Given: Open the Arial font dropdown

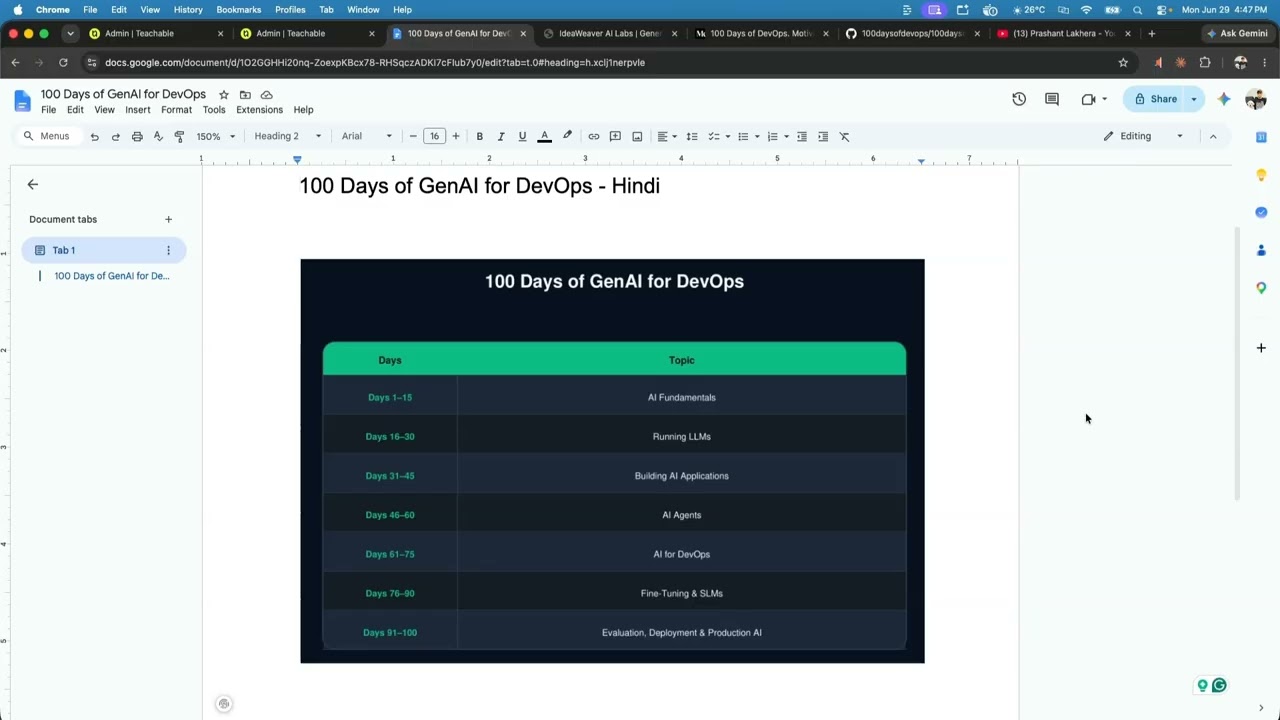Looking at the screenshot, I should click(x=367, y=136).
